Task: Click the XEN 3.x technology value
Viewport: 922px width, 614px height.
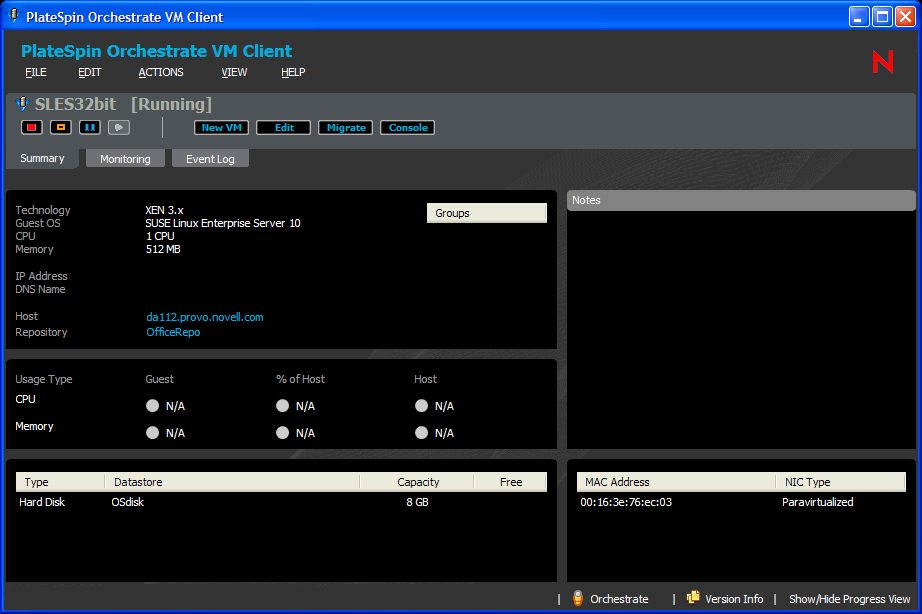Action: (x=165, y=210)
